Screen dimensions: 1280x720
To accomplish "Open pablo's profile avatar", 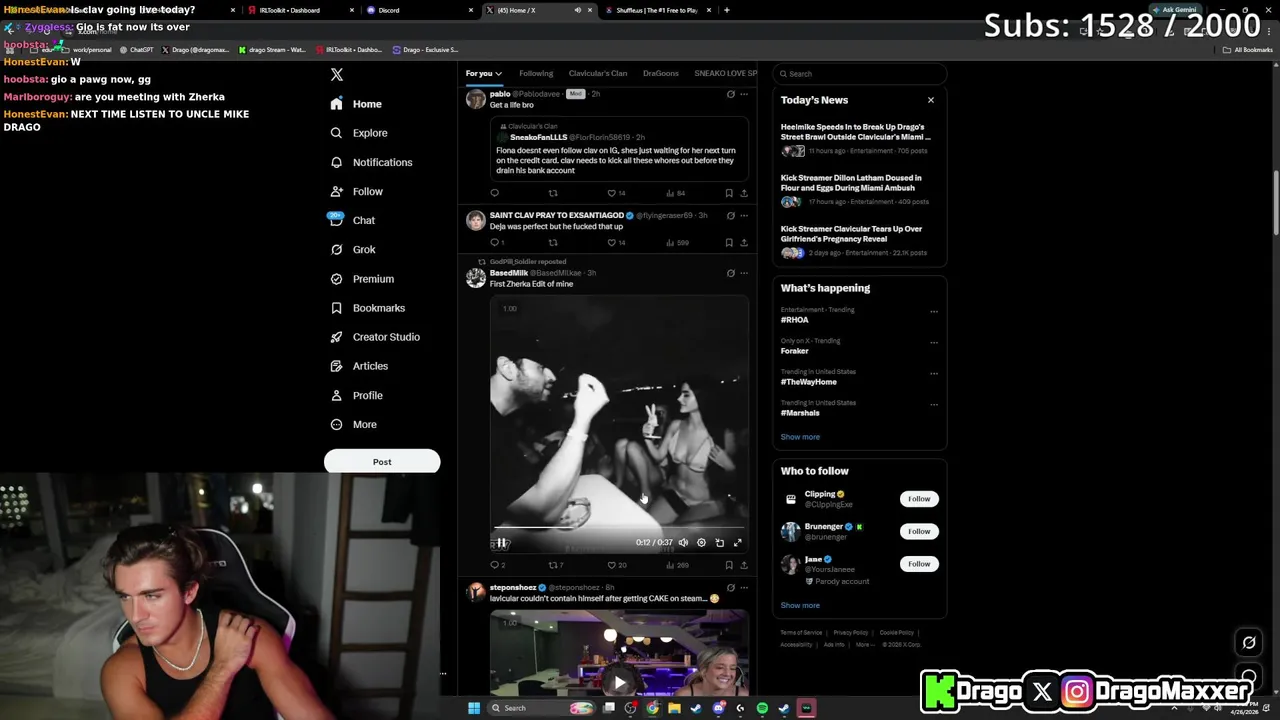I will [x=476, y=99].
